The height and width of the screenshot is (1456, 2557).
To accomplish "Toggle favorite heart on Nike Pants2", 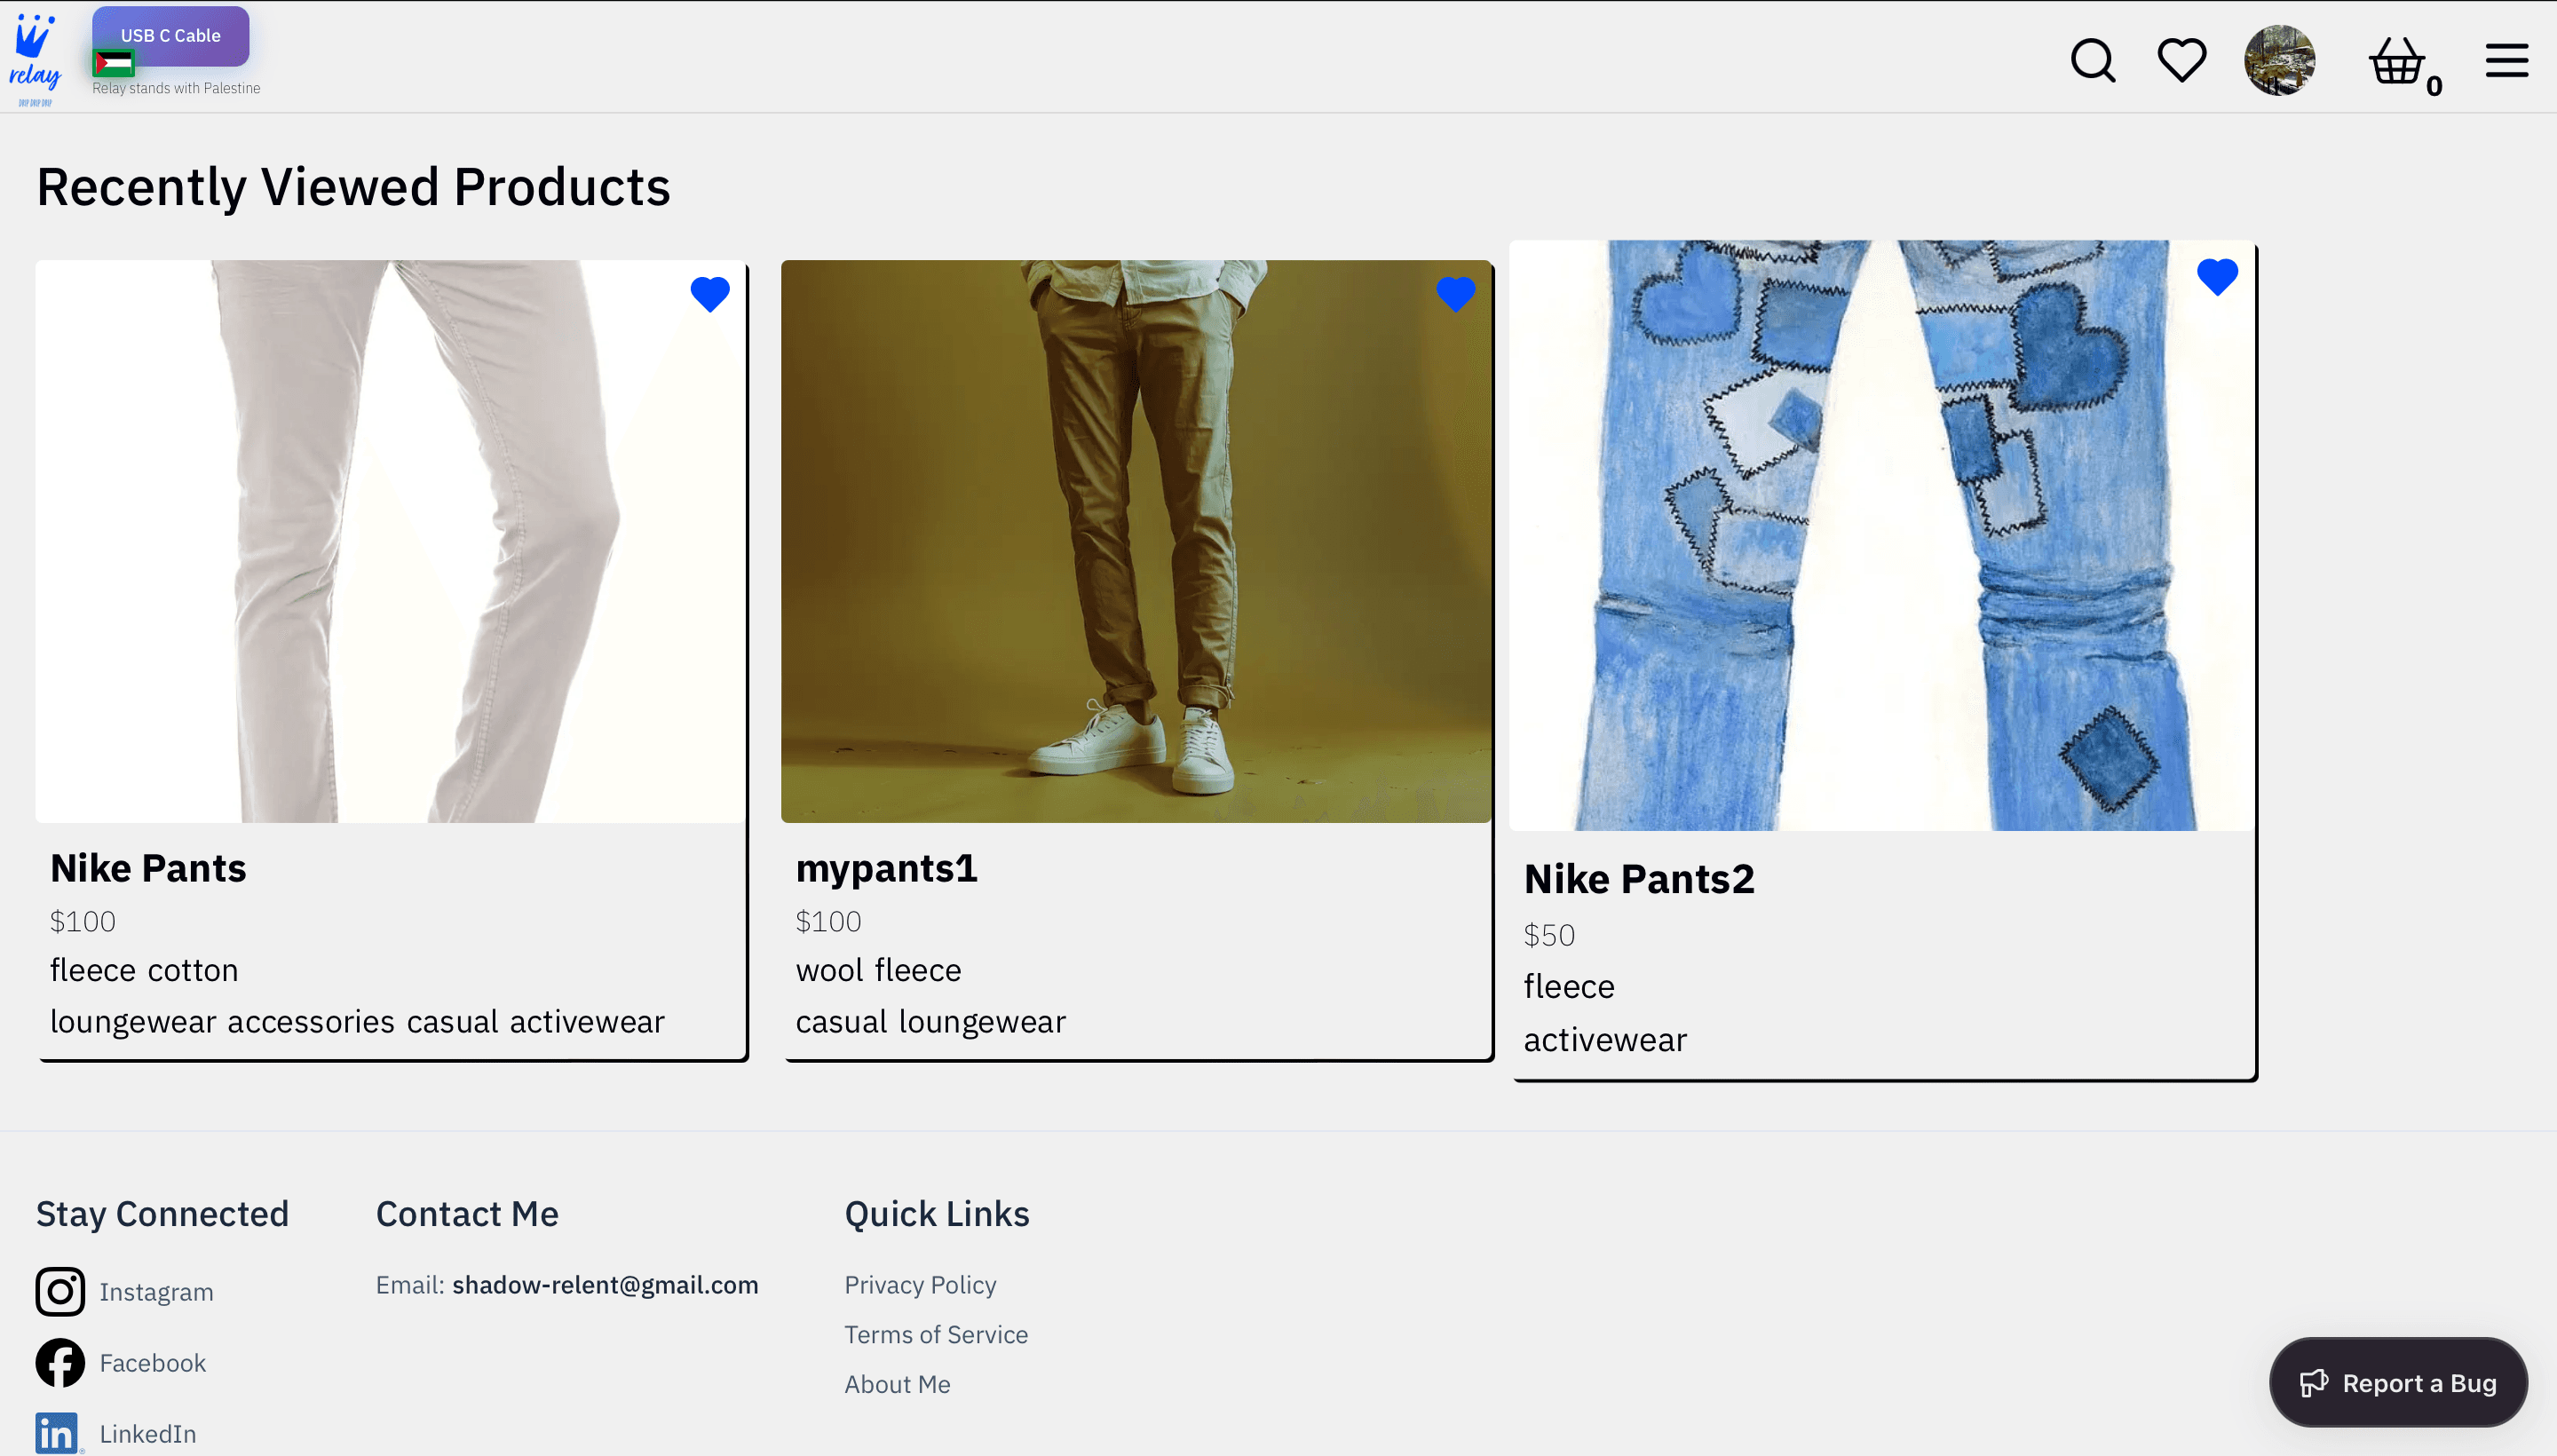I will click(2216, 277).
